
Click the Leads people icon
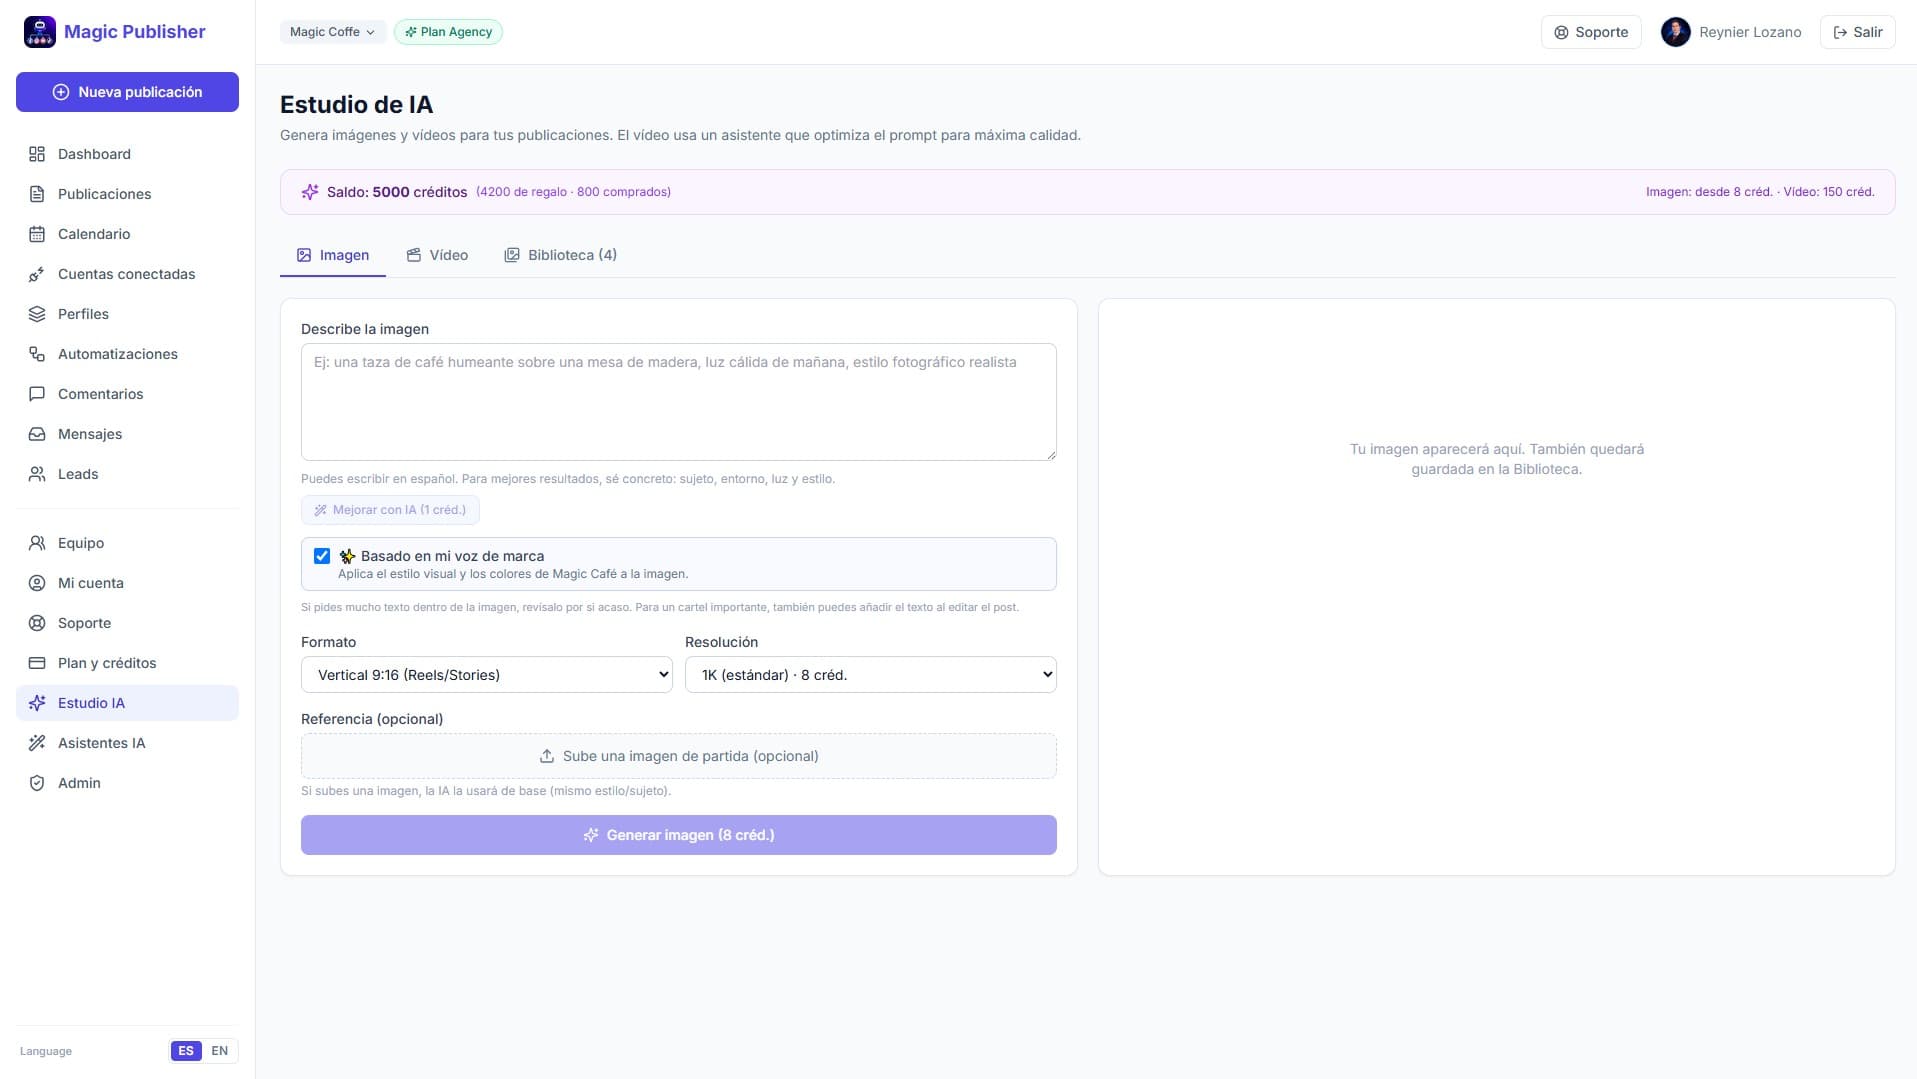click(37, 474)
